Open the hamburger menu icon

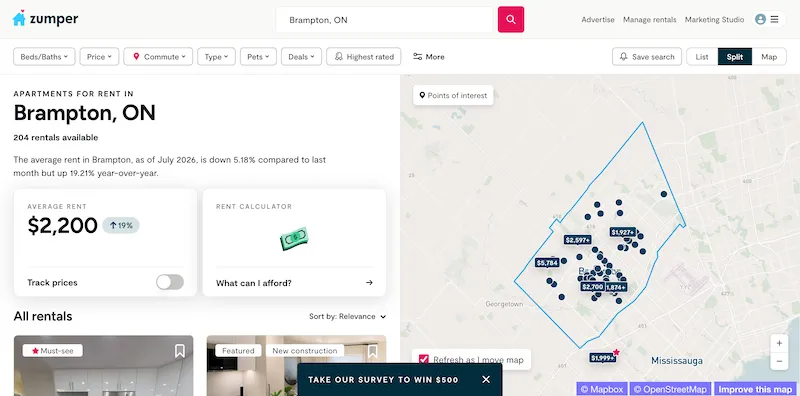tap(774, 19)
